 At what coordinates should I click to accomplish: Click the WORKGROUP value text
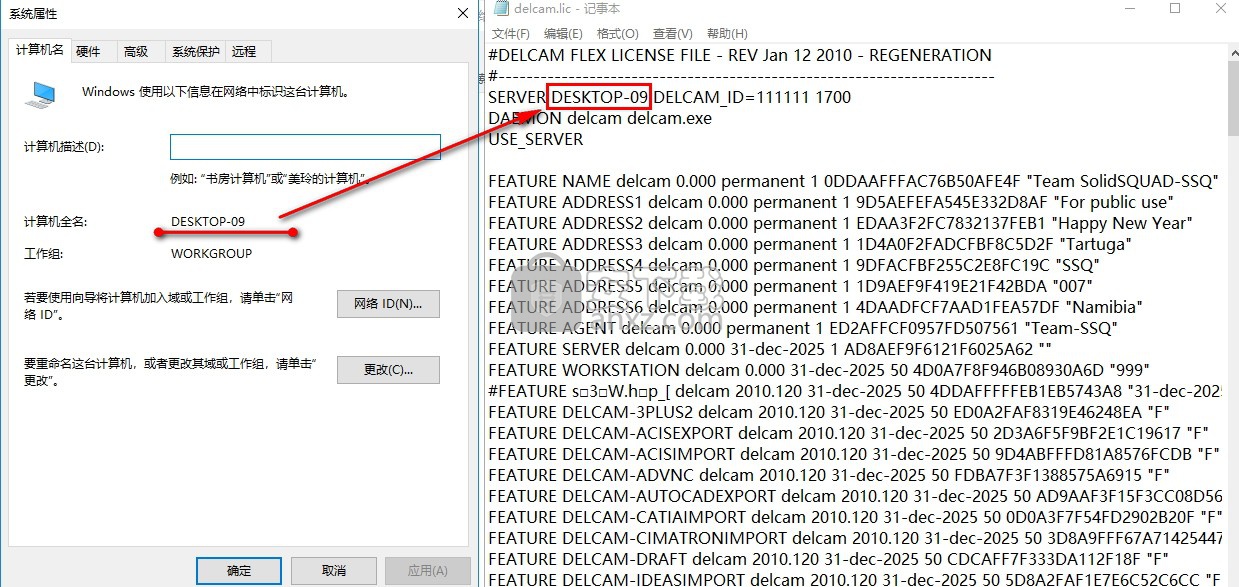click(x=212, y=253)
